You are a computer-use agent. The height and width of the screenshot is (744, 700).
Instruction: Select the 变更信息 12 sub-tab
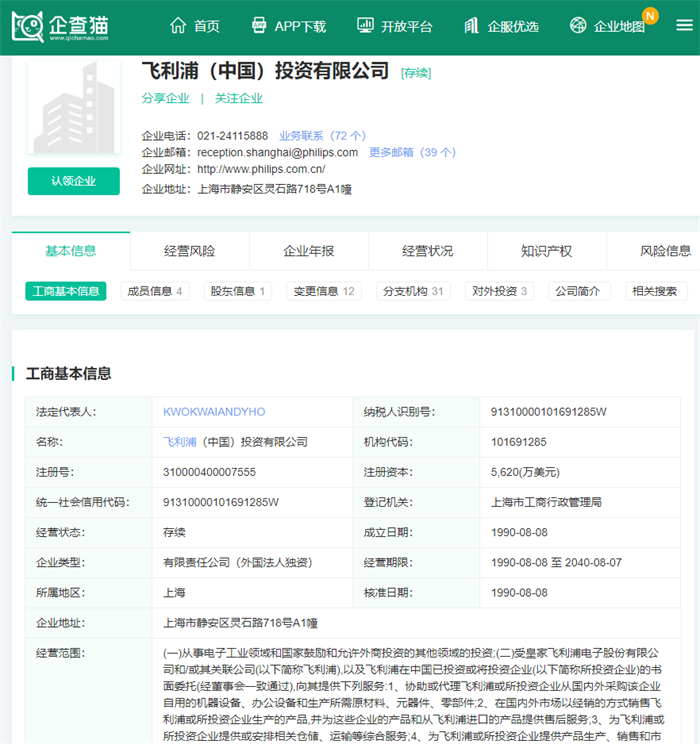coord(324,291)
